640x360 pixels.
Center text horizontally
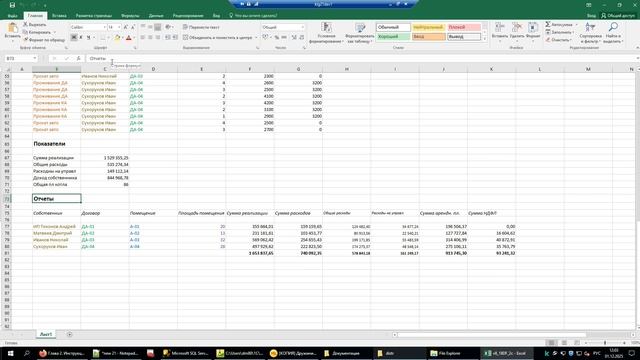coord(150,38)
